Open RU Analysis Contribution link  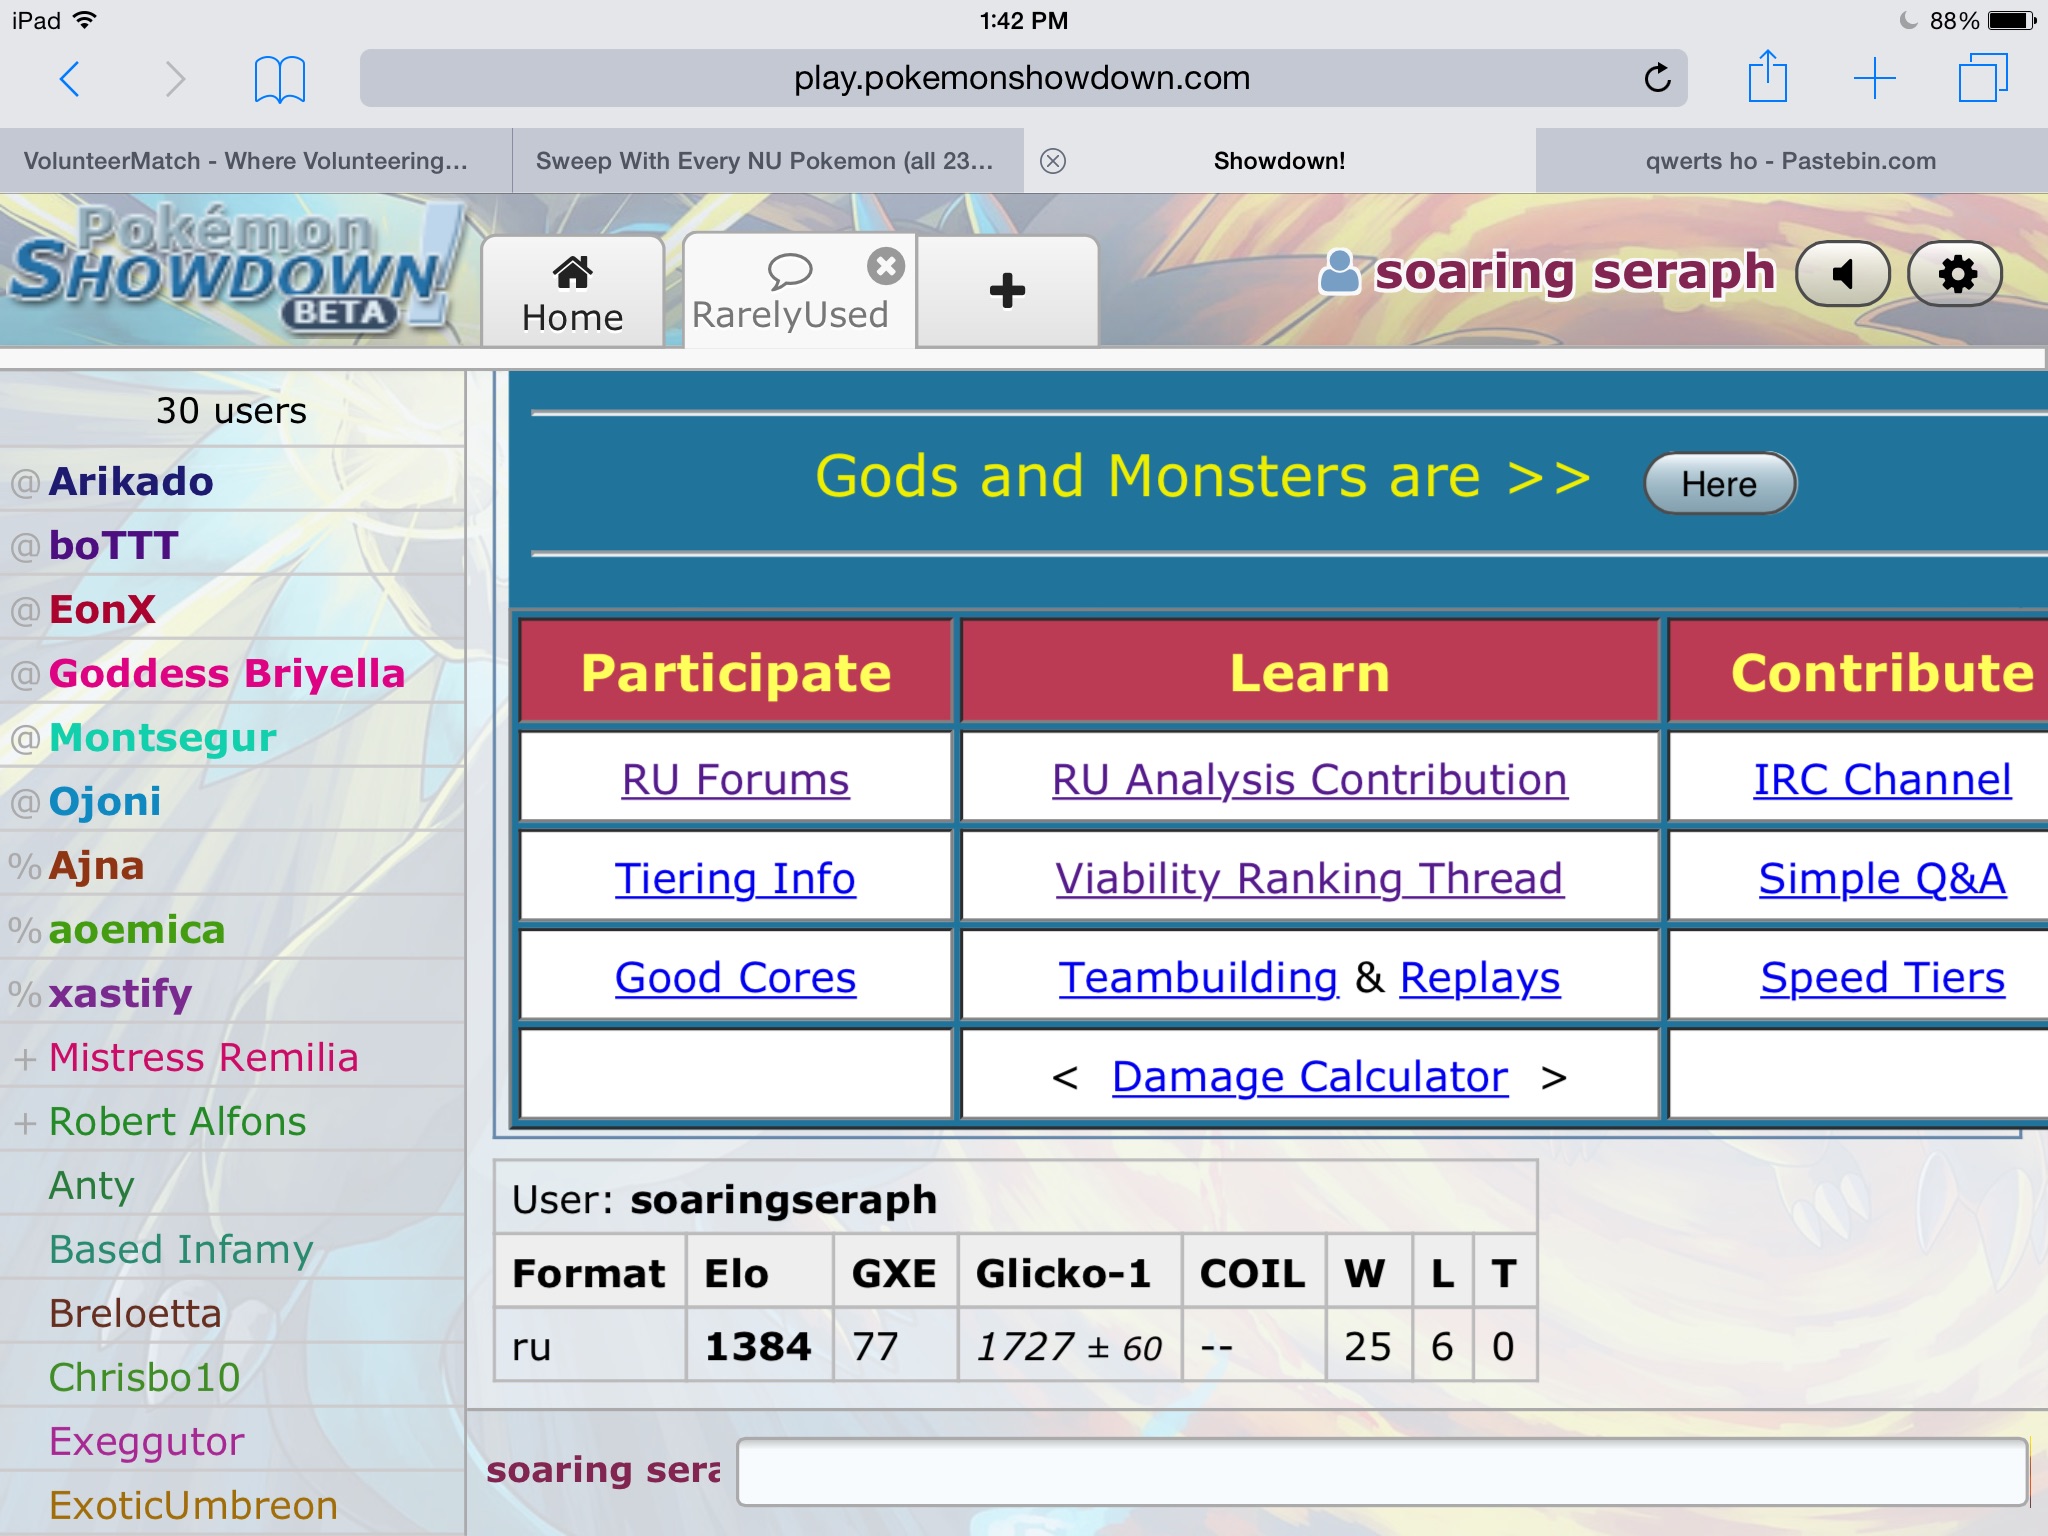(x=1309, y=779)
